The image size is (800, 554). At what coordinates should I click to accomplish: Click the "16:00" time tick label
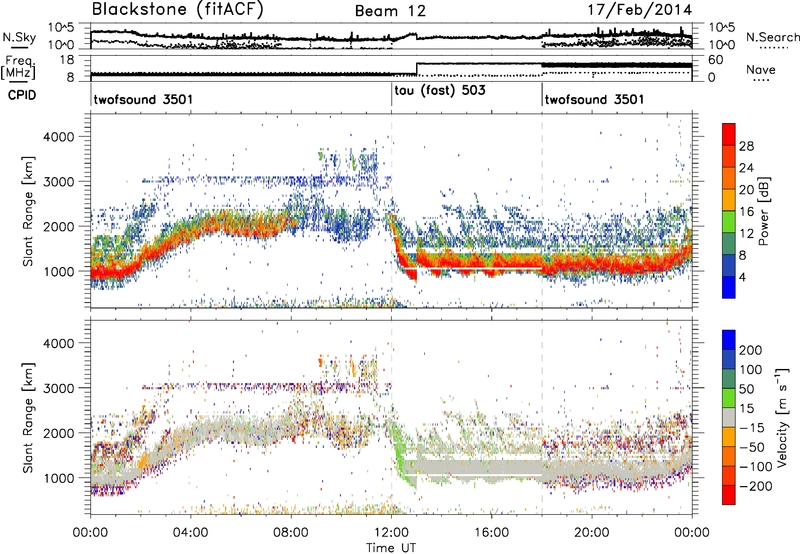[x=491, y=533]
